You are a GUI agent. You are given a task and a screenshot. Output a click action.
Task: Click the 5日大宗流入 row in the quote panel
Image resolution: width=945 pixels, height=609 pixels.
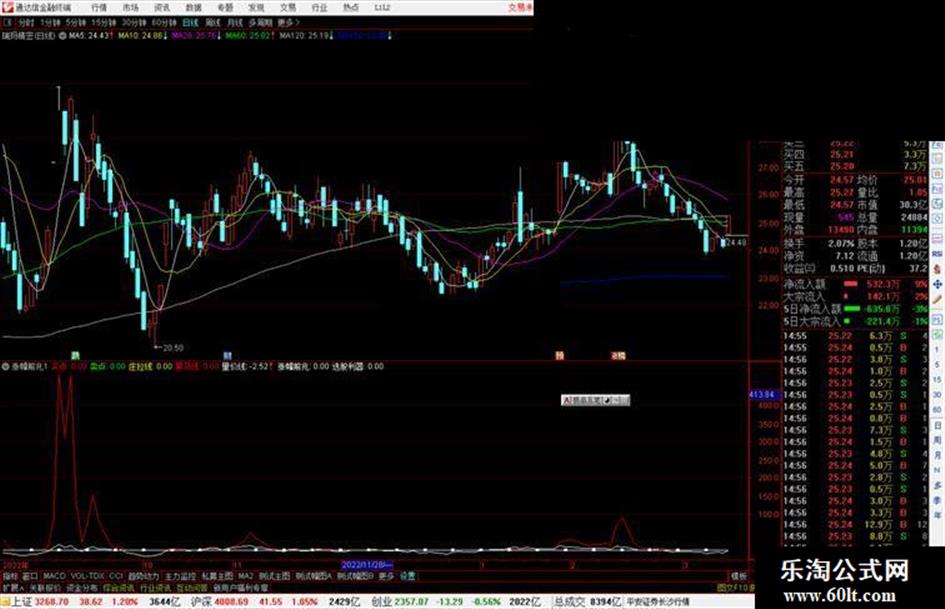coord(855,321)
